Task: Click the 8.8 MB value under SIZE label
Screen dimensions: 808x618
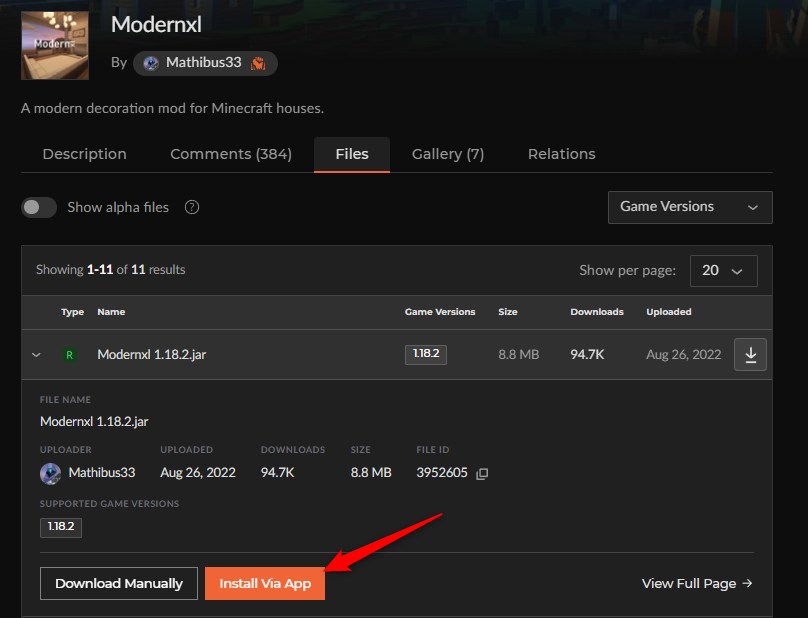Action: pyautogui.click(x=371, y=473)
